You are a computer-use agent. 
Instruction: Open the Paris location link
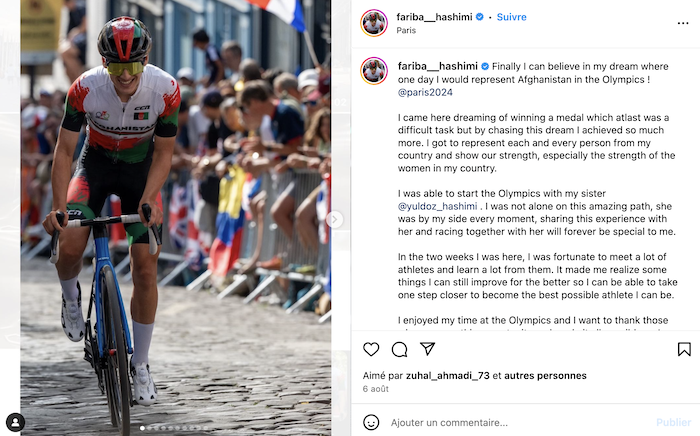pos(406,30)
